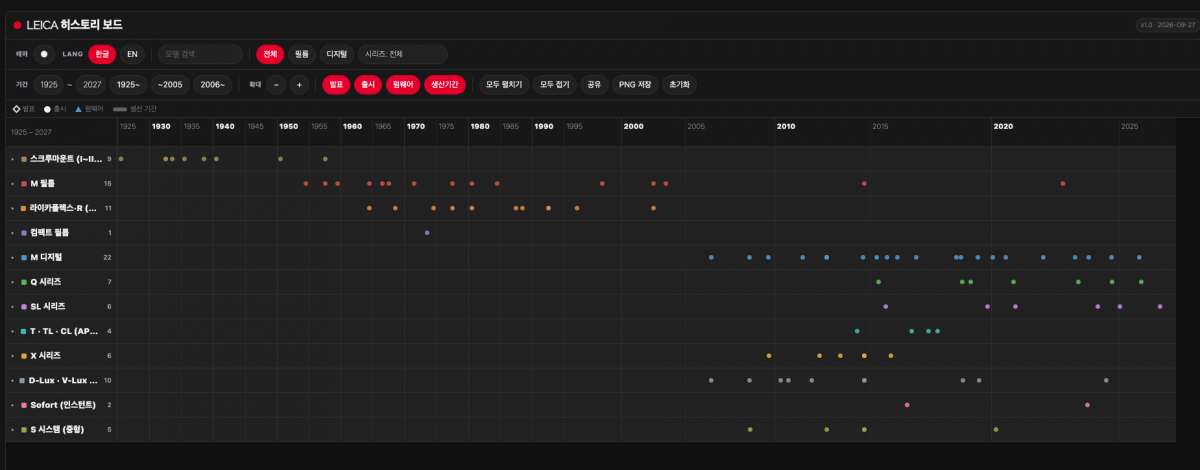This screenshot has width=1200, height=470.
Task: Expand the X 시리즈 row
Action: [13, 356]
